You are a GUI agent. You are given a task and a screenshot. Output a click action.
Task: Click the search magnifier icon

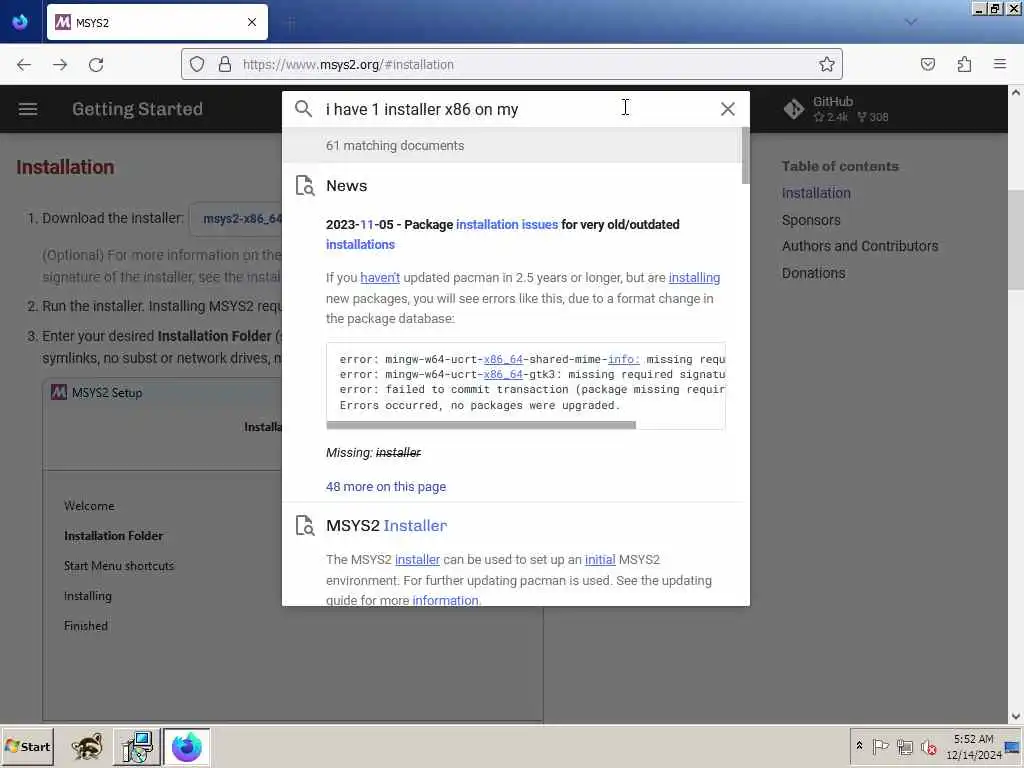(303, 108)
